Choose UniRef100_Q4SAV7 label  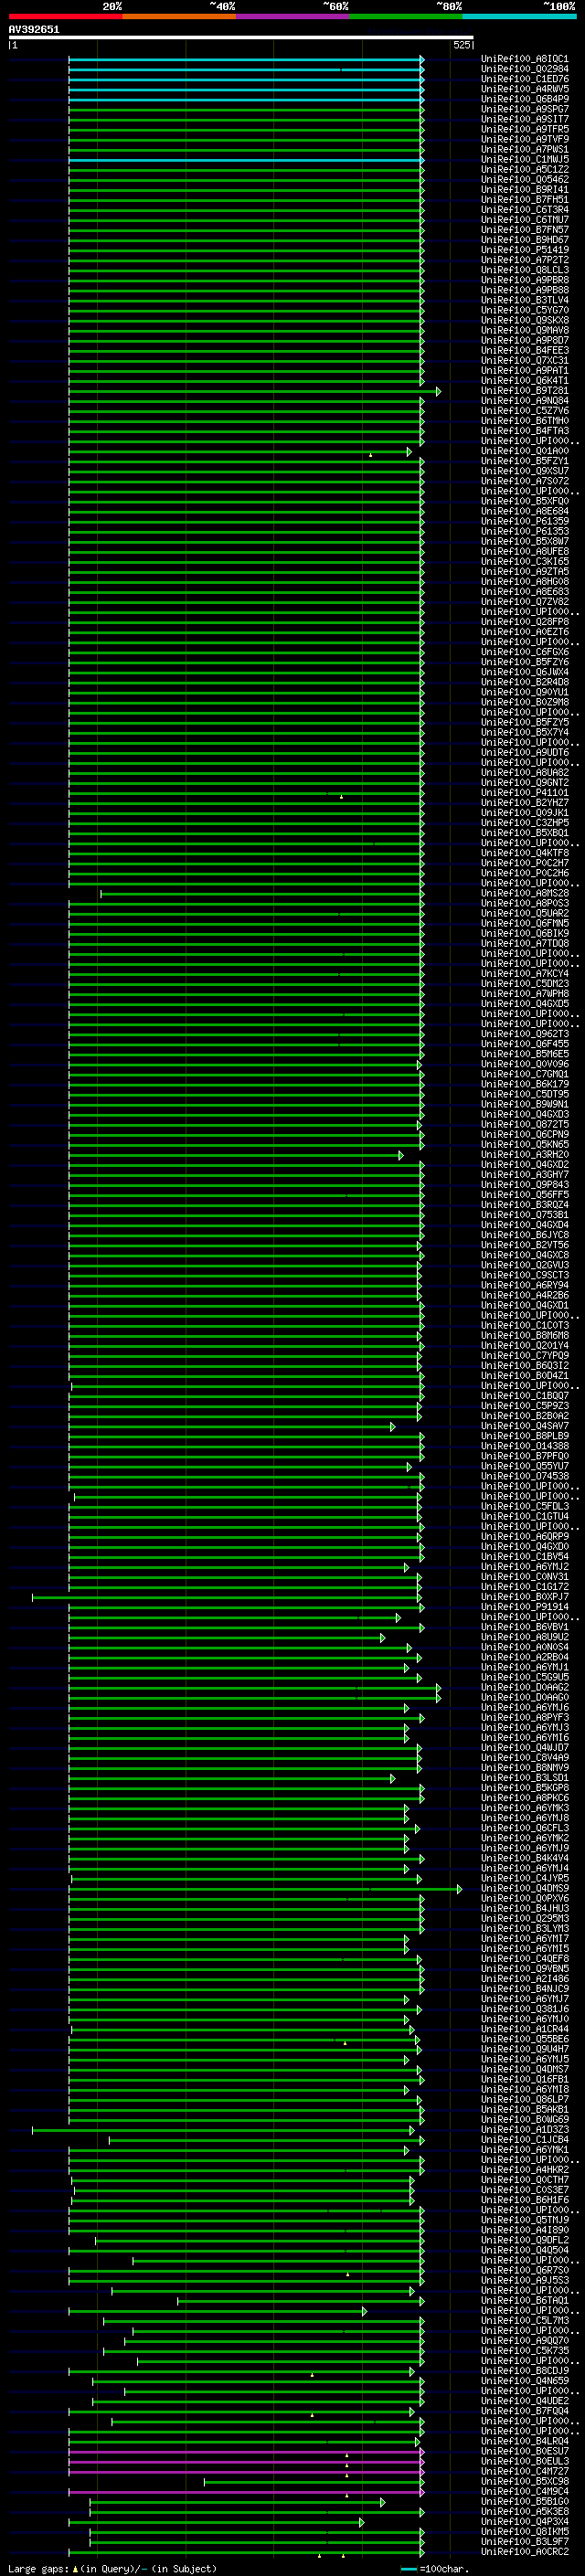coord(525,1426)
